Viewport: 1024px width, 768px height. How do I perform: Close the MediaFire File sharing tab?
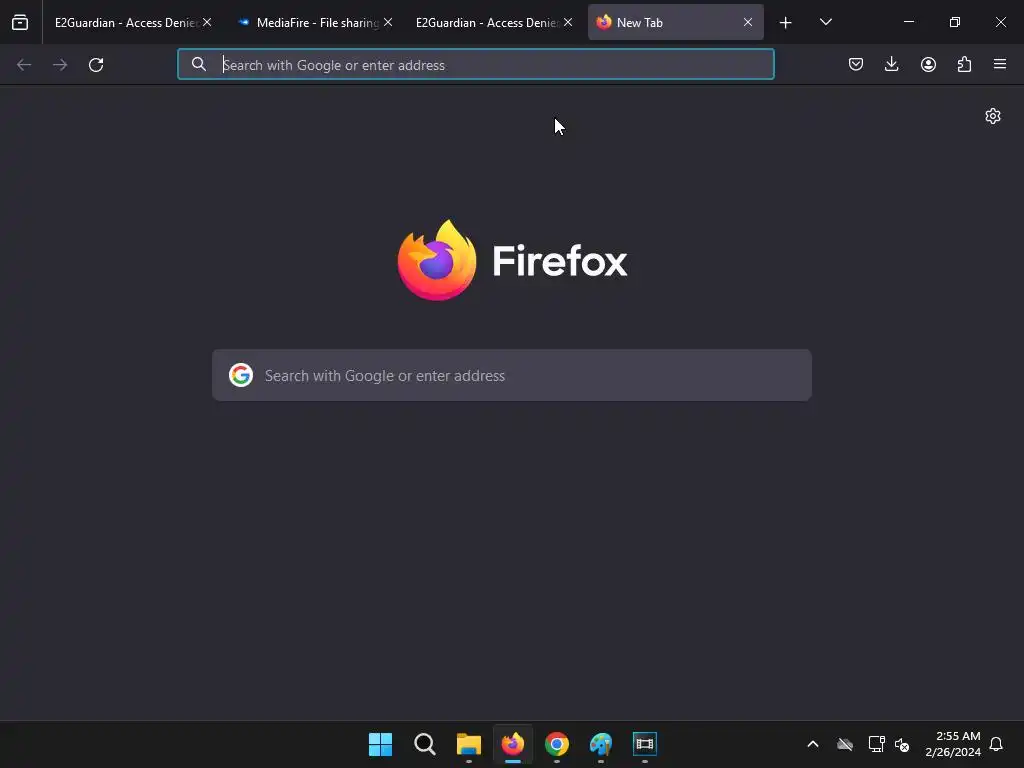click(388, 22)
